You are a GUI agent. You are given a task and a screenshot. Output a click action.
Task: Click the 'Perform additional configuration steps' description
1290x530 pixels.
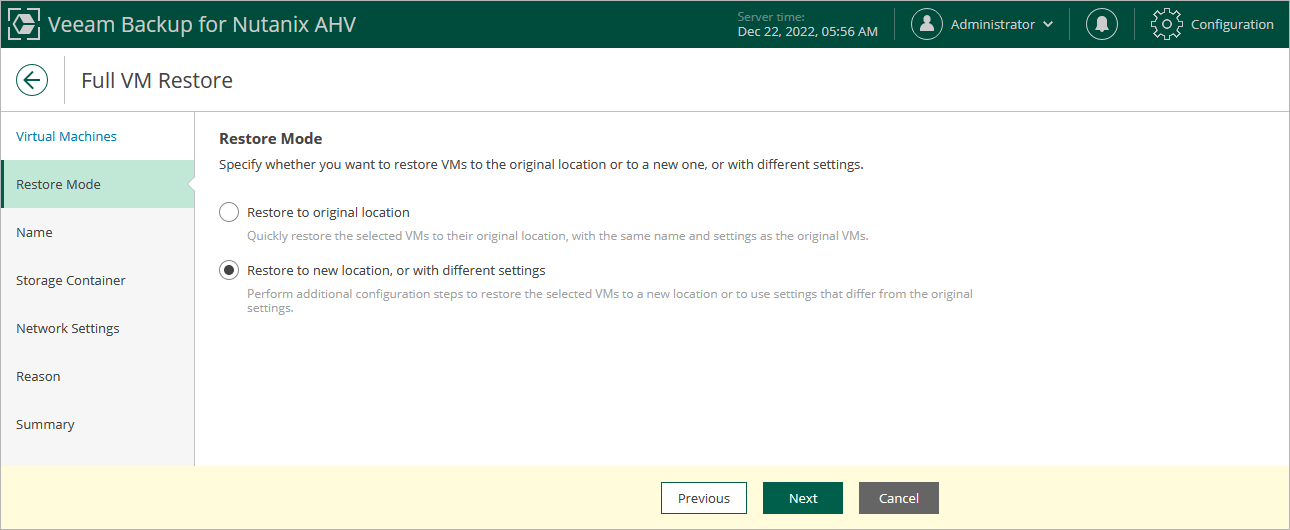(610, 301)
